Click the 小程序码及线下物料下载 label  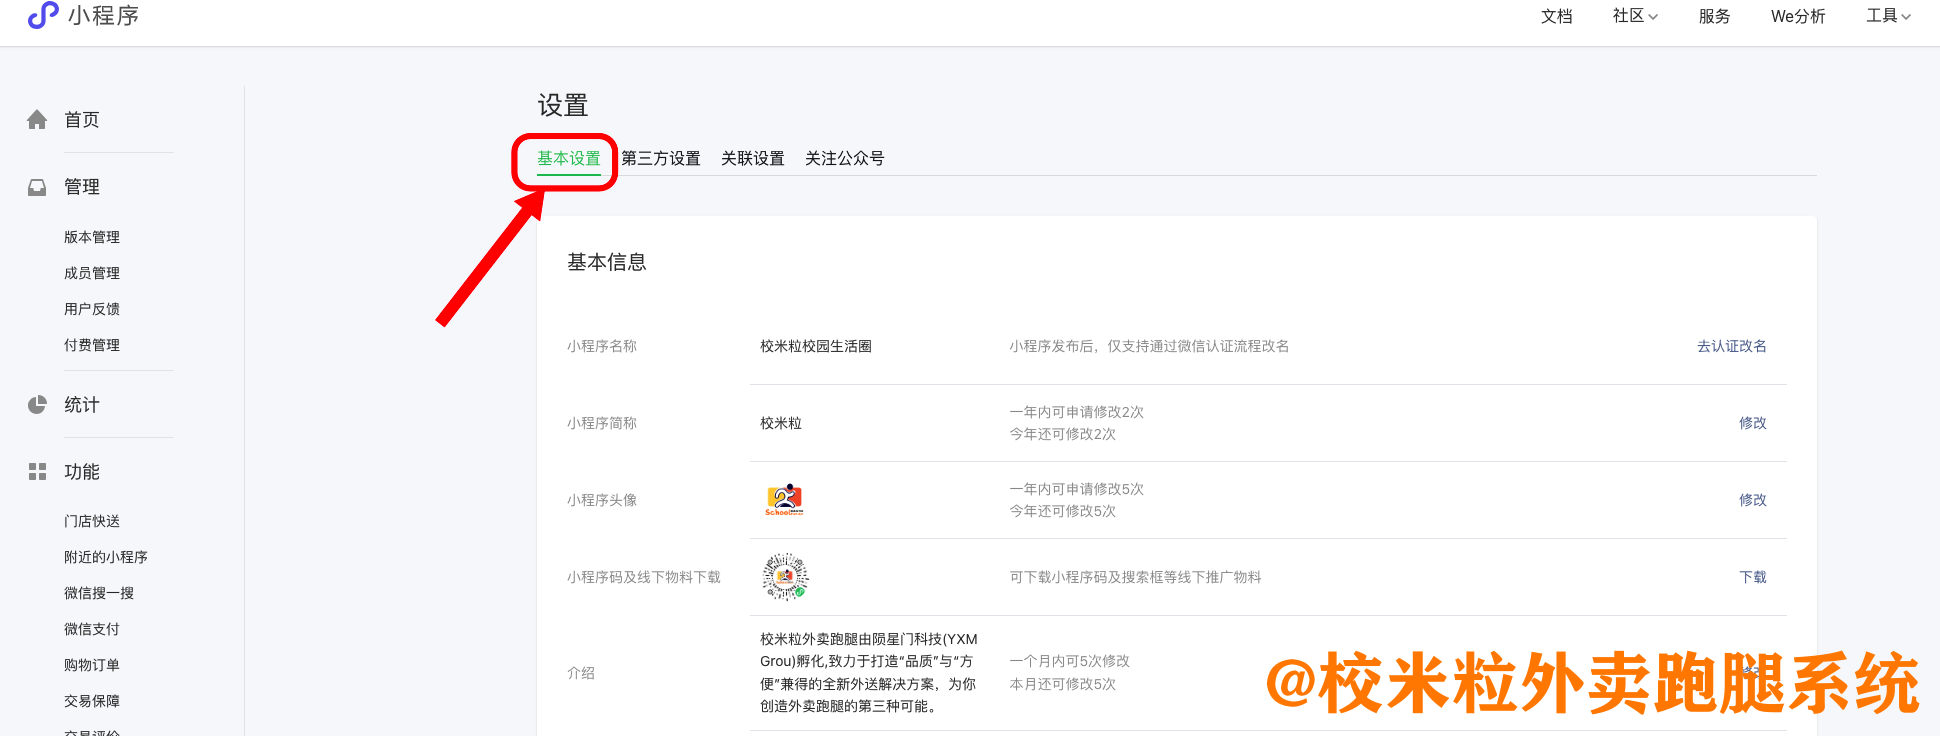pyautogui.click(x=644, y=577)
